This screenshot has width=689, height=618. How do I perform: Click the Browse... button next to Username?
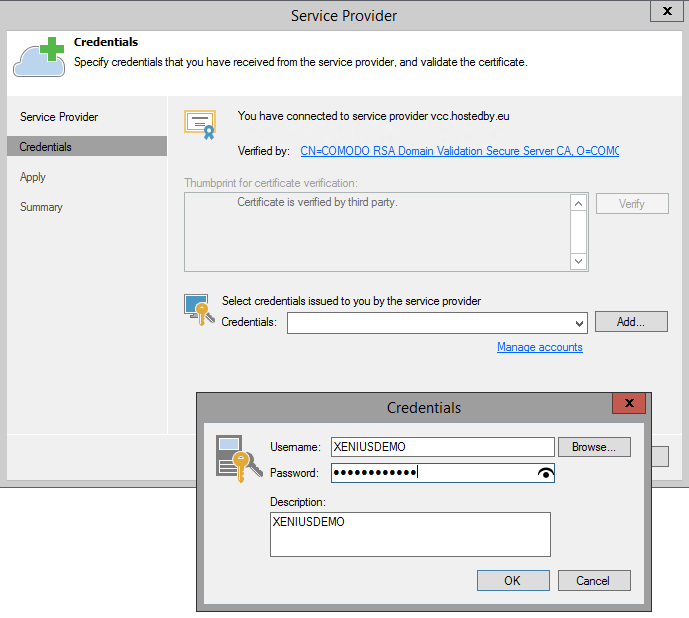[x=594, y=447]
